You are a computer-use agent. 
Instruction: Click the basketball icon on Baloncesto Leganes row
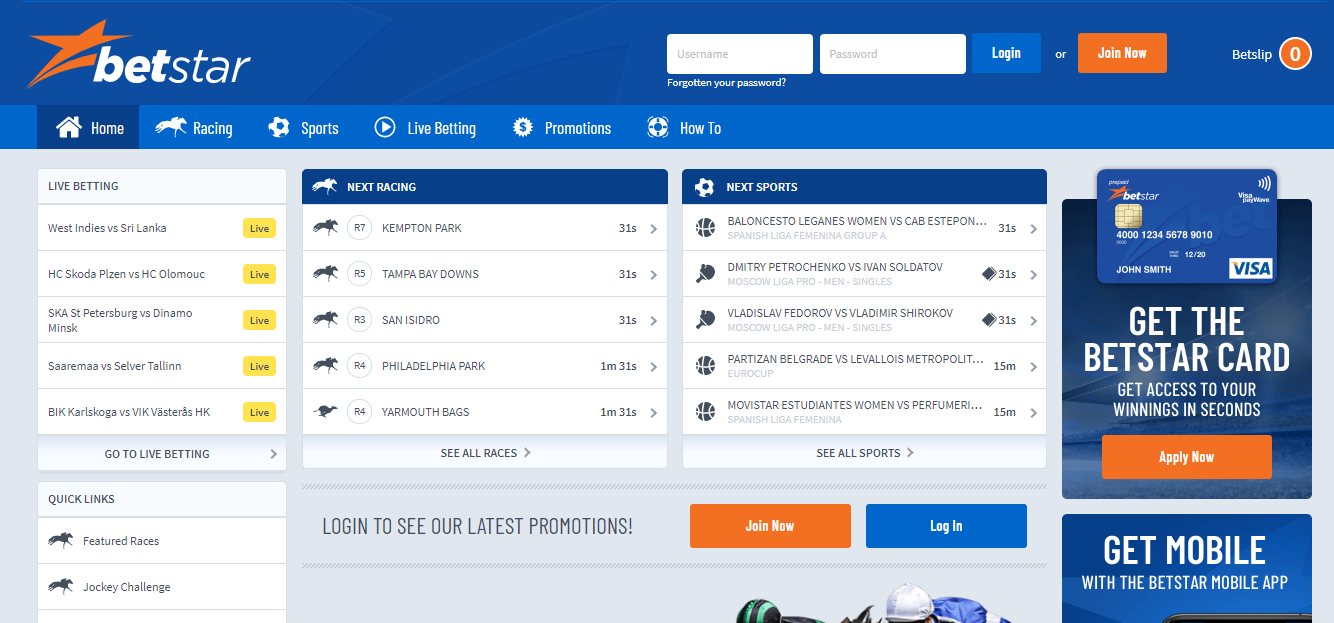click(x=705, y=228)
